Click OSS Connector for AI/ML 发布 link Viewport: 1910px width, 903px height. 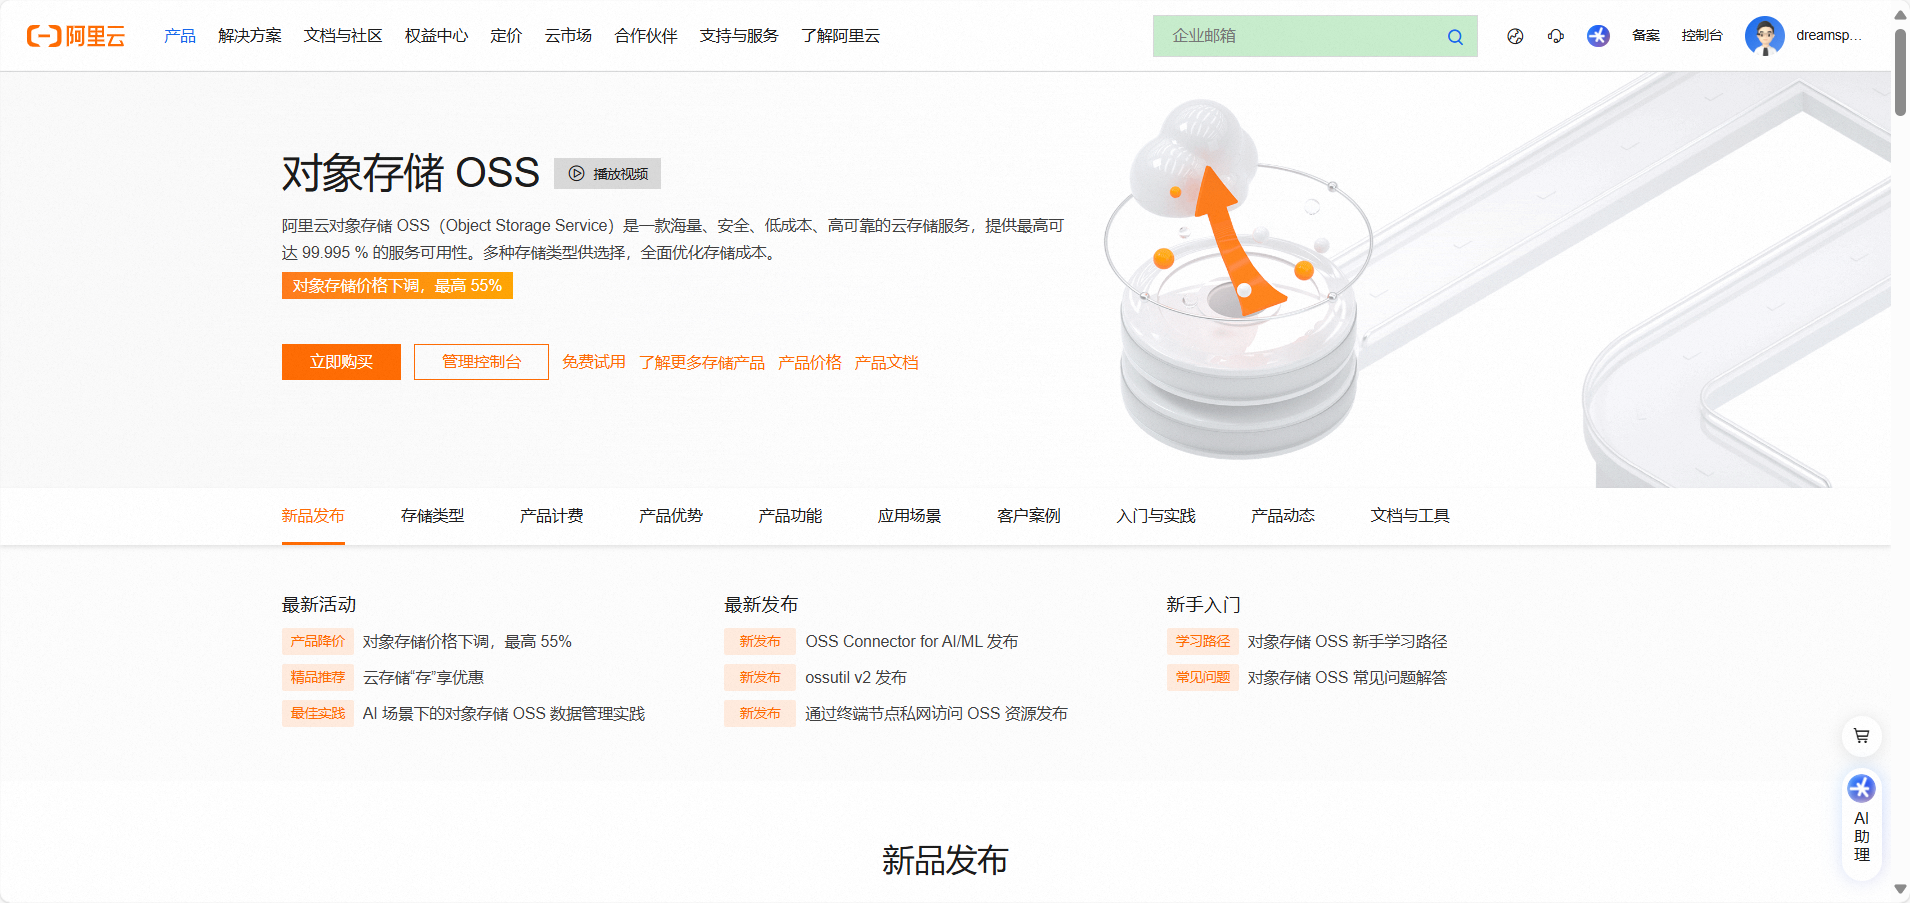pos(911,641)
